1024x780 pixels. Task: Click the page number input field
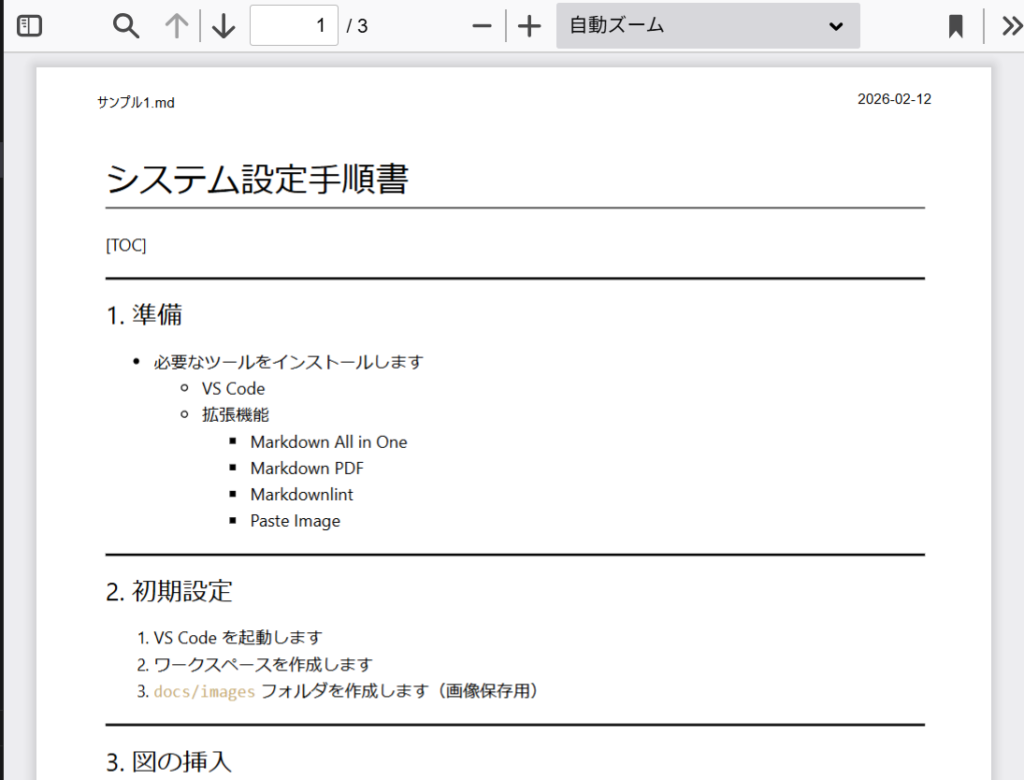[294, 26]
